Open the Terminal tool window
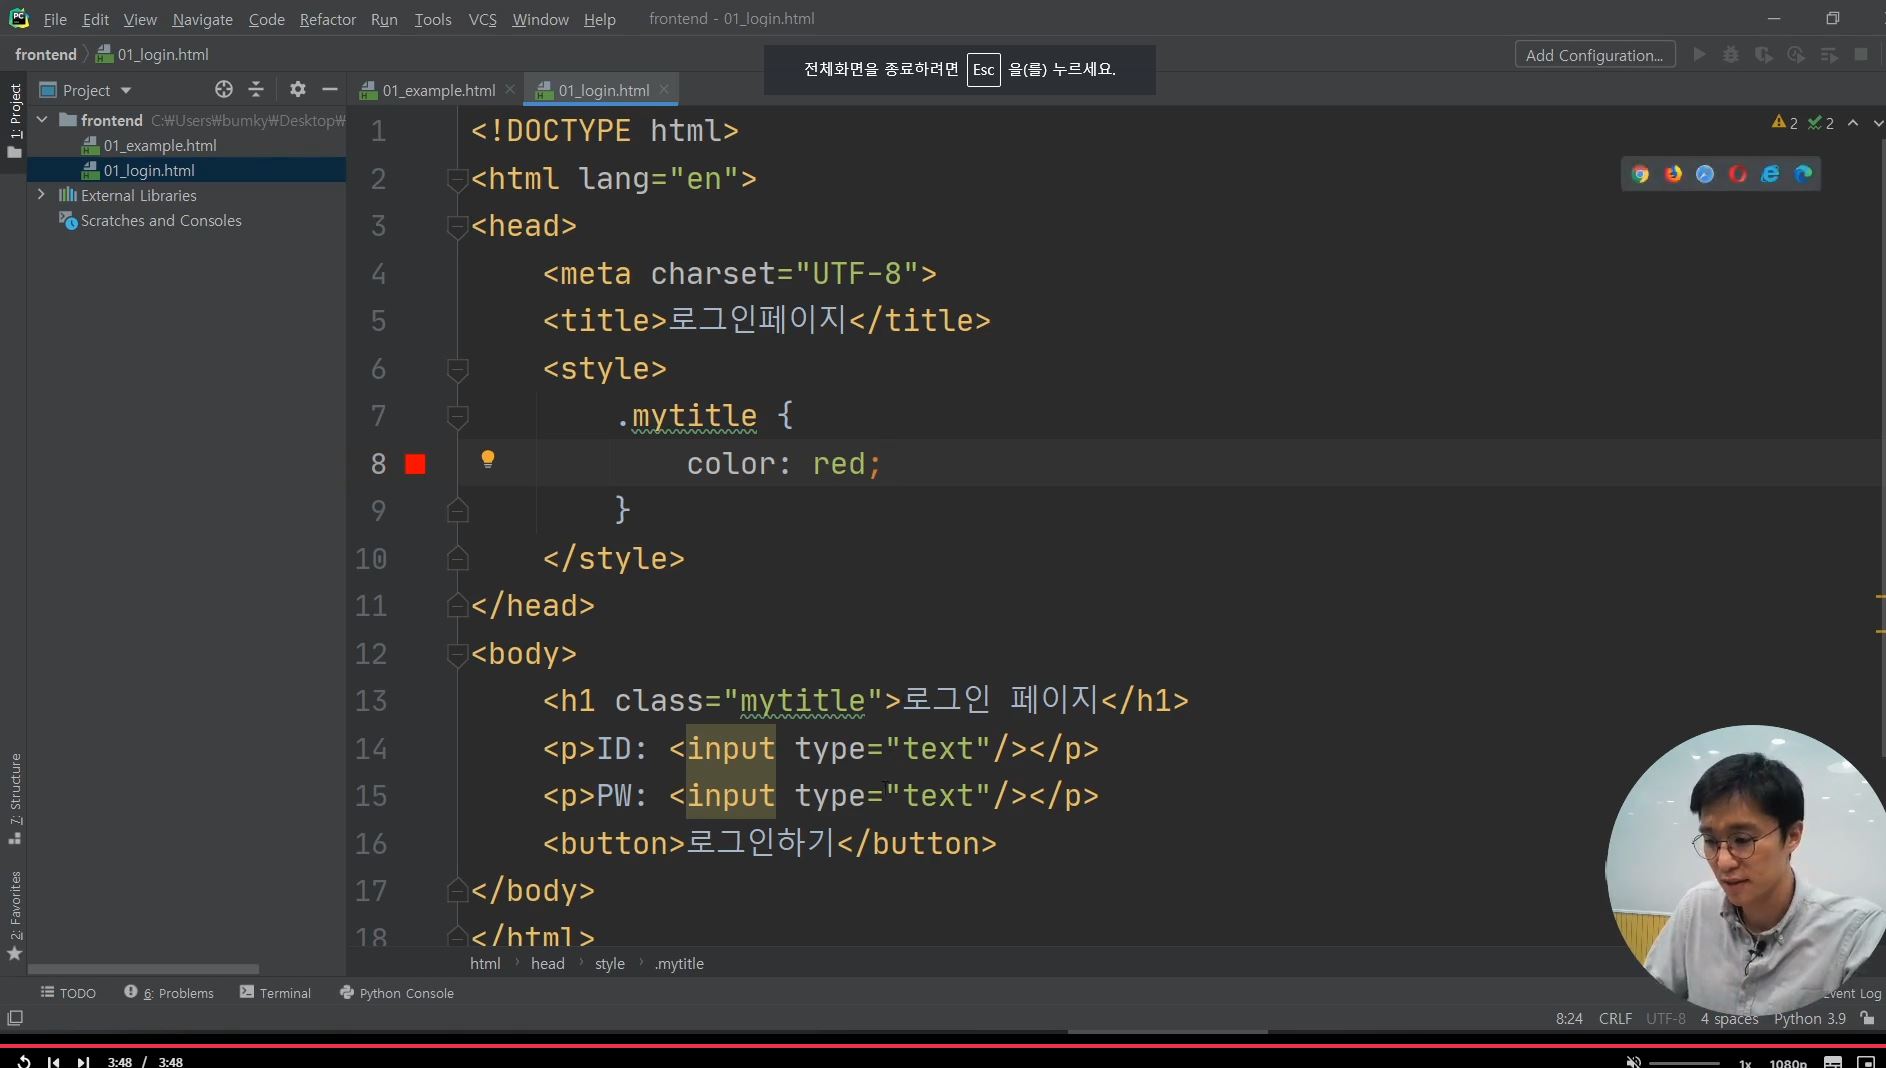This screenshot has height=1068, width=1886. pyautogui.click(x=276, y=993)
